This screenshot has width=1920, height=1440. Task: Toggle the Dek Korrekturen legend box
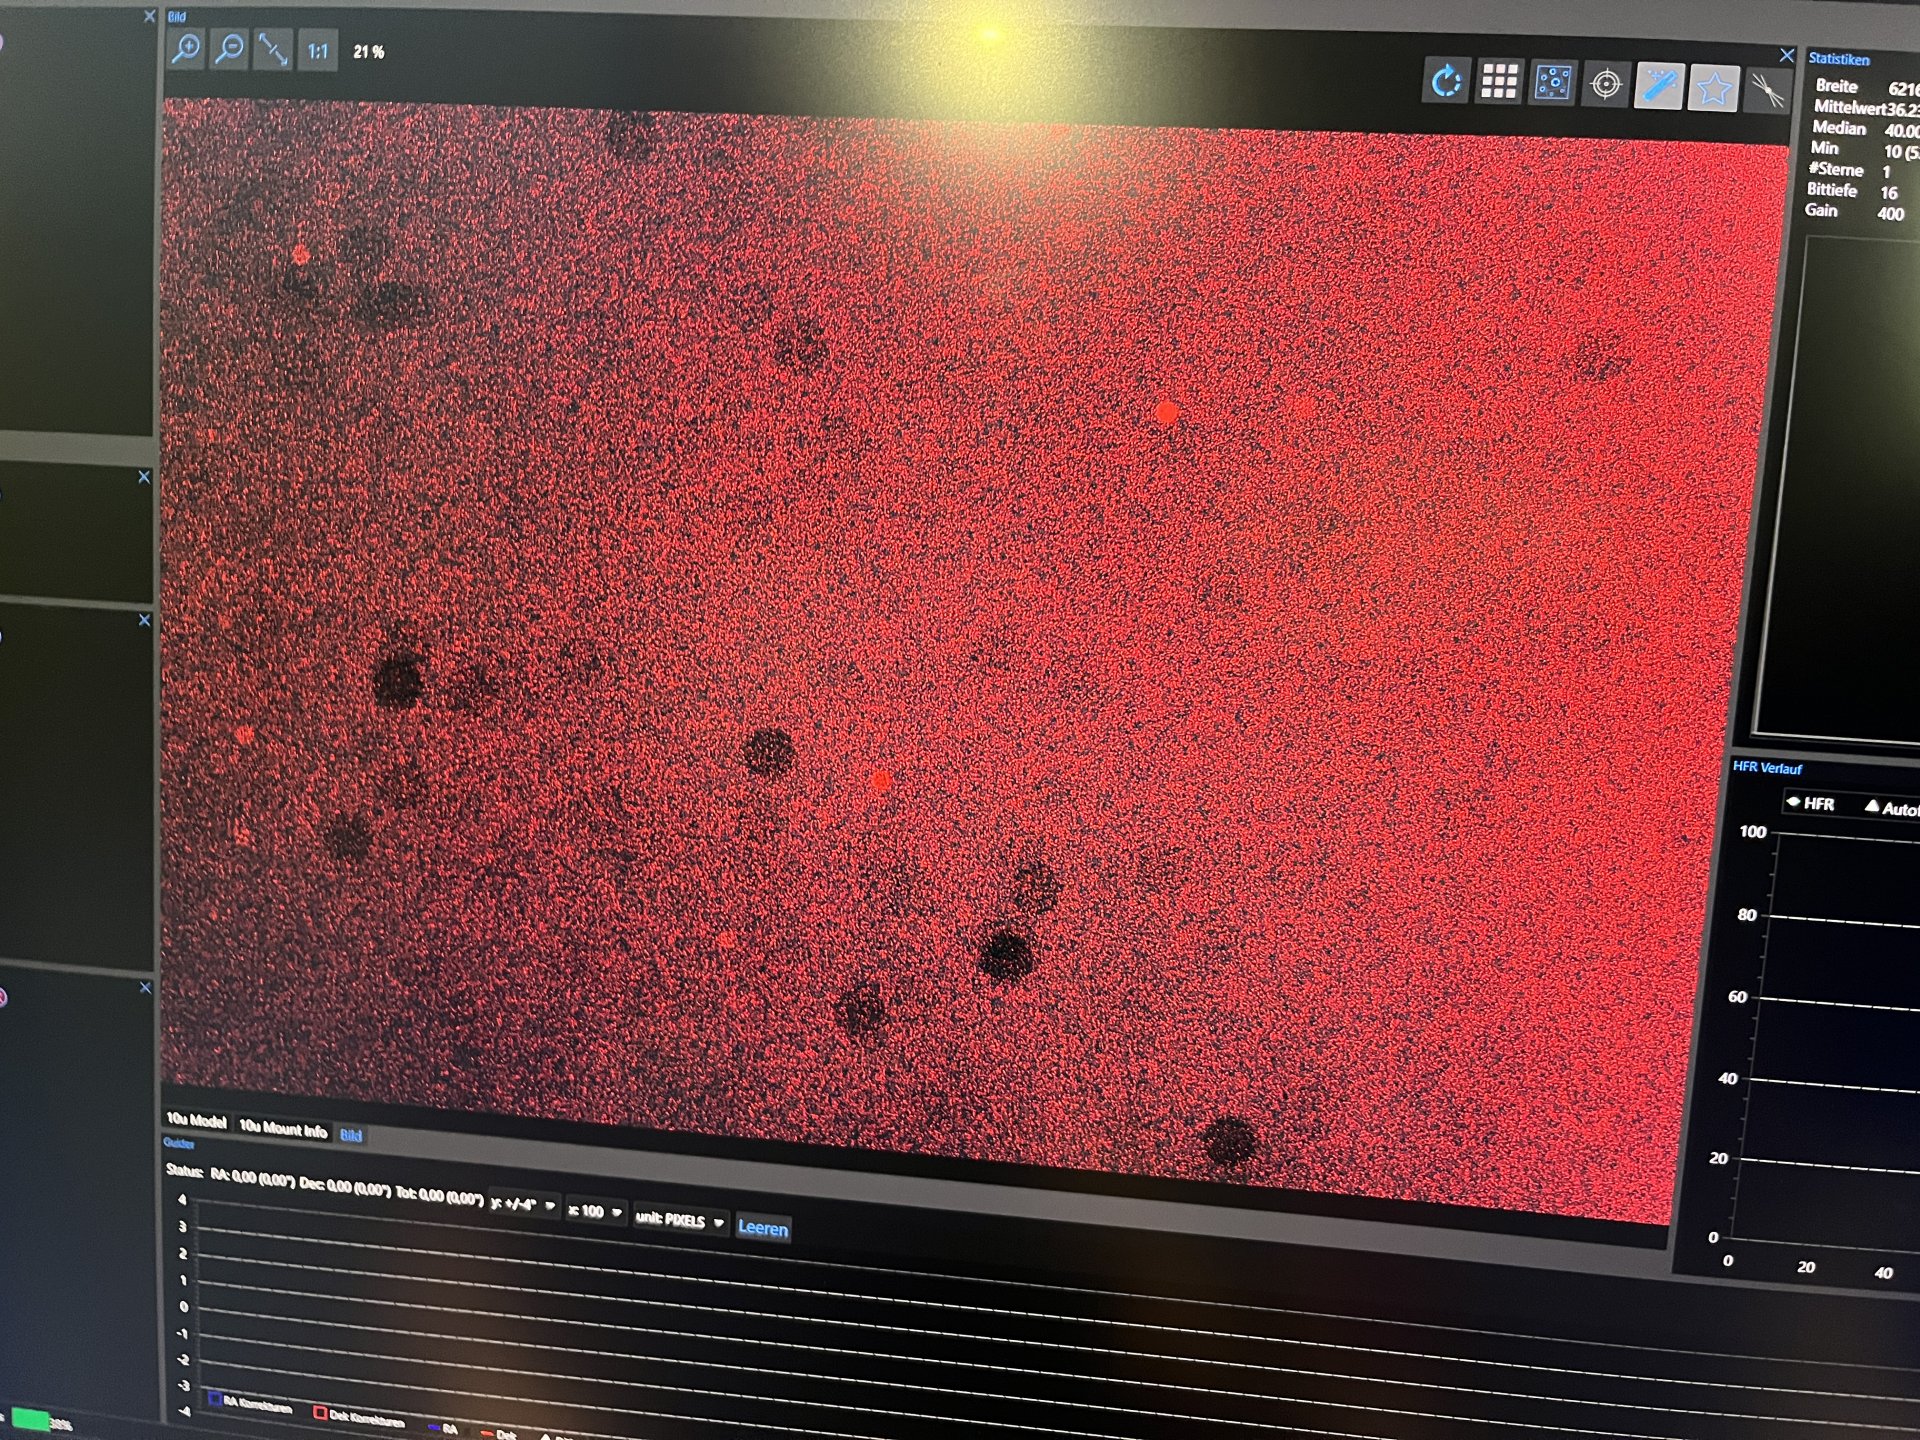click(320, 1412)
